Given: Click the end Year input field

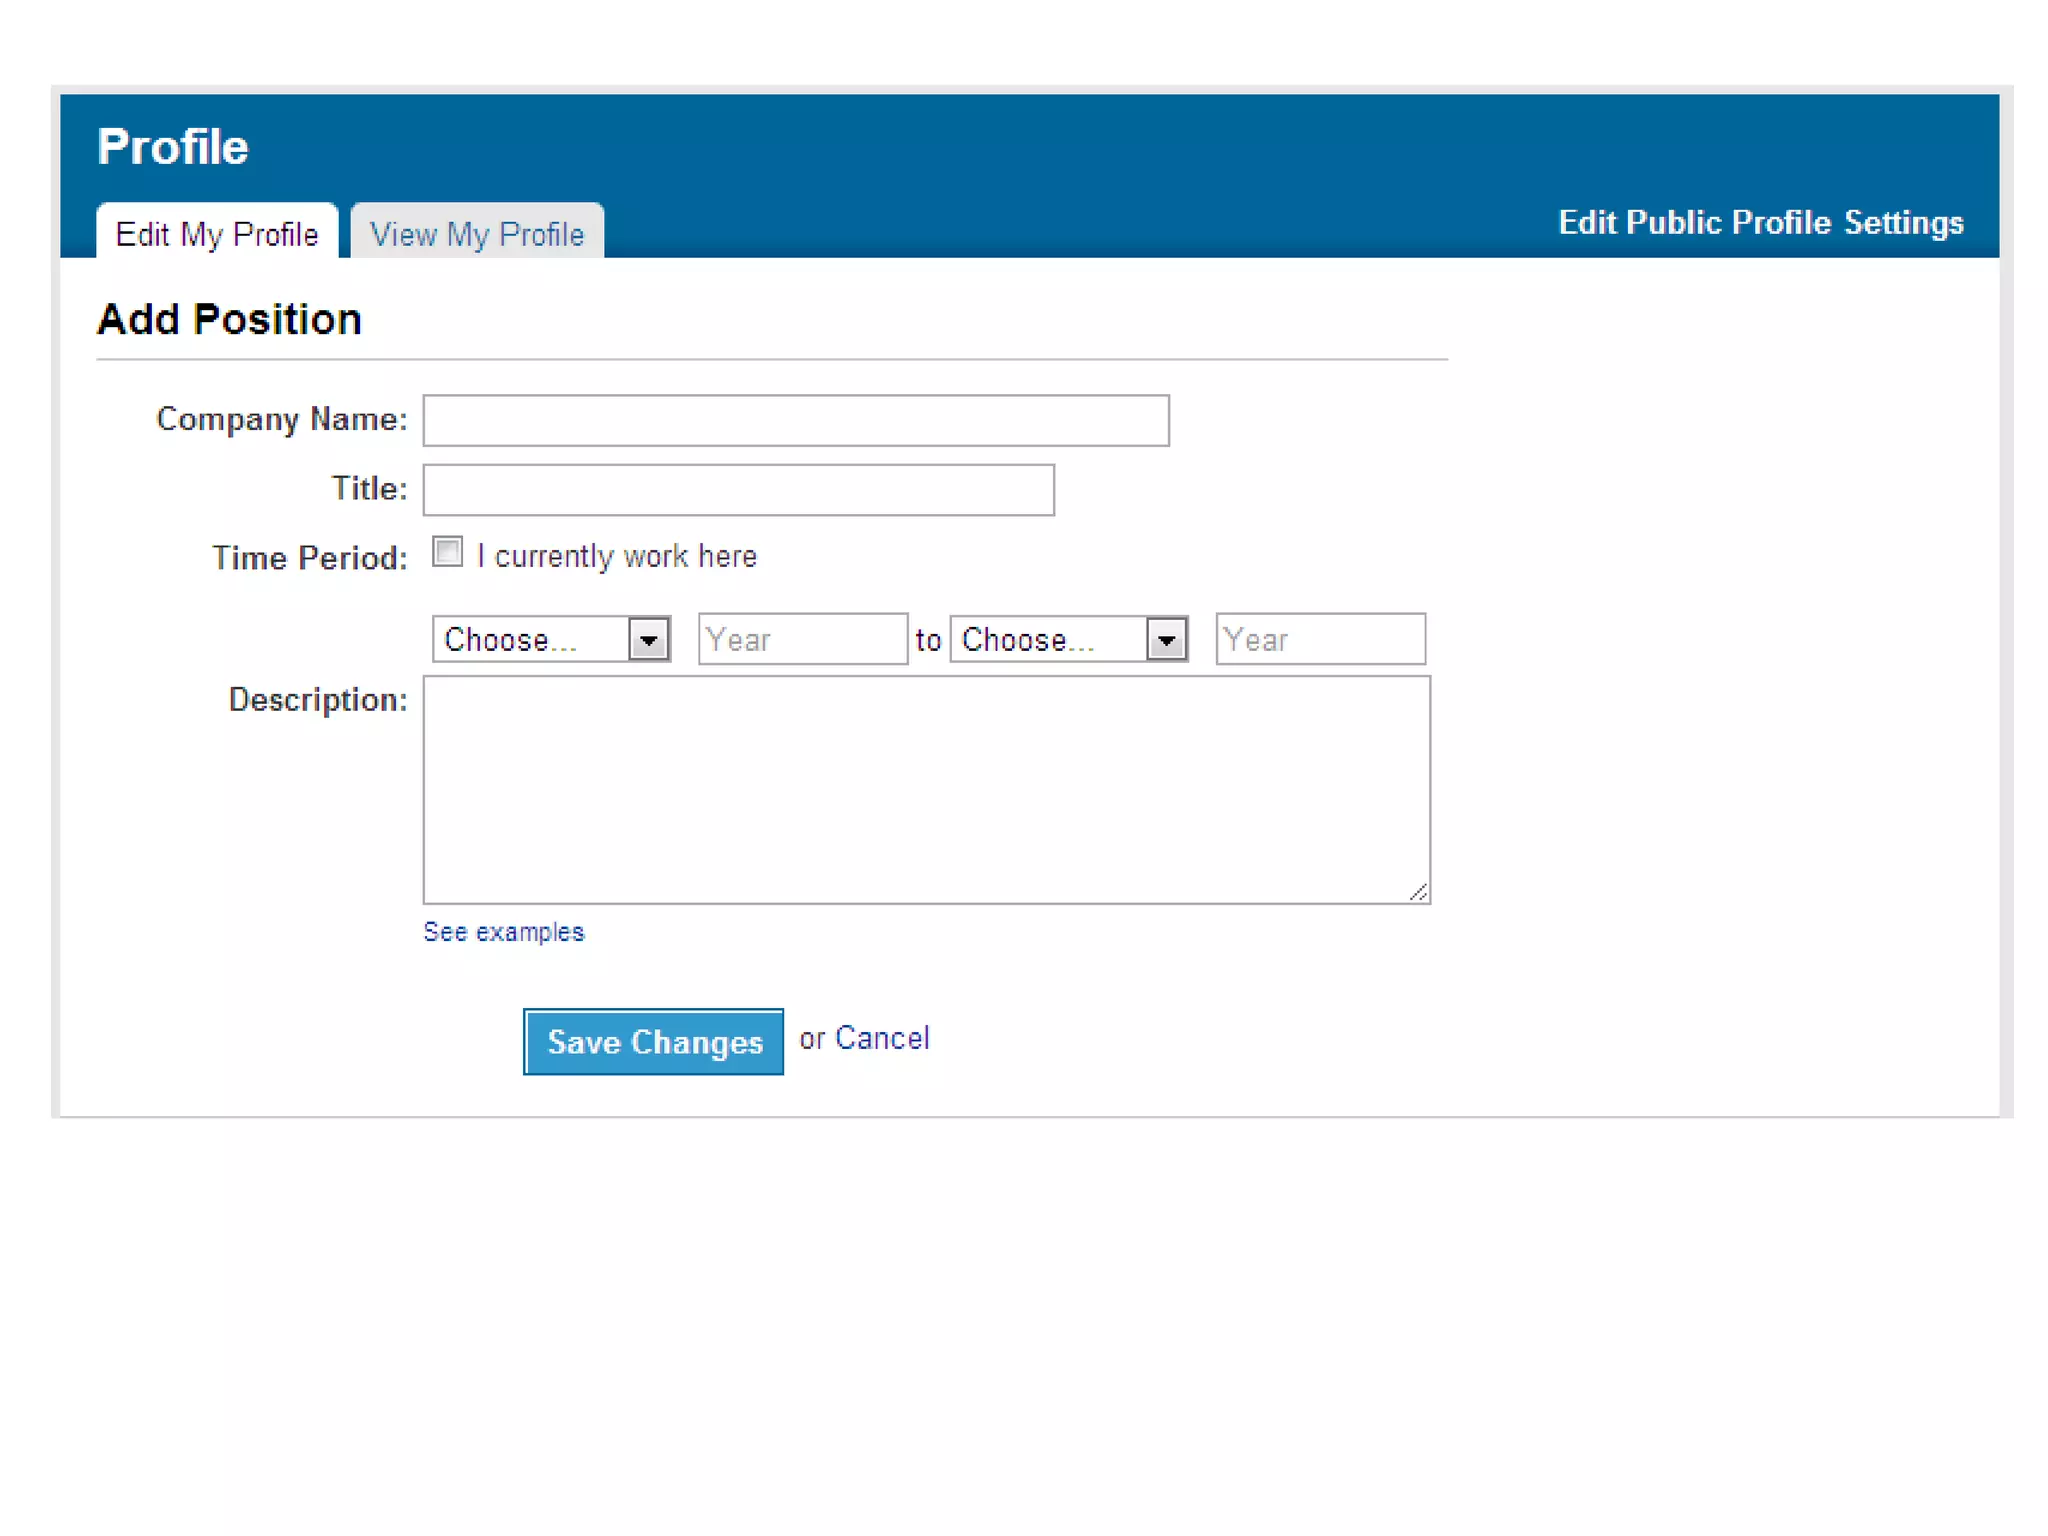Looking at the screenshot, I should pyautogui.click(x=1320, y=640).
